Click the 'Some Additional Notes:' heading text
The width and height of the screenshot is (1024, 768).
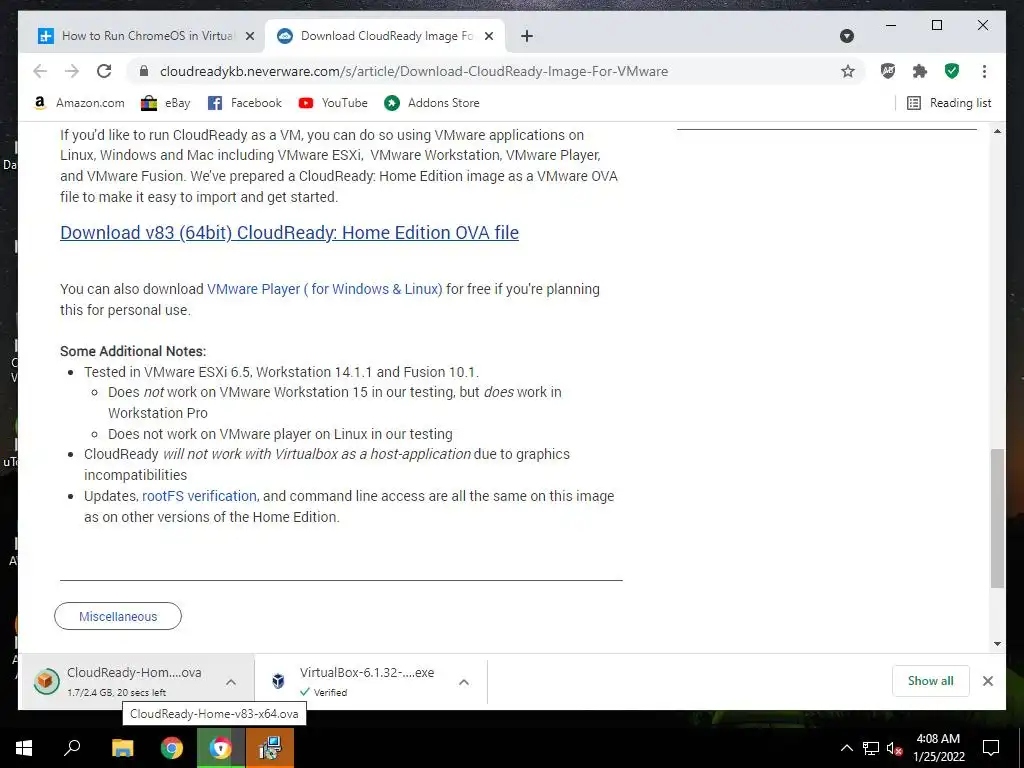point(133,351)
